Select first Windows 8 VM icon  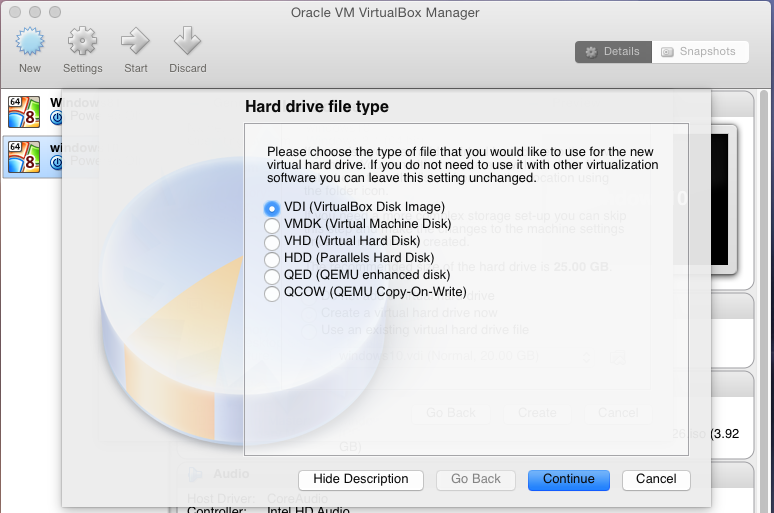point(23,110)
